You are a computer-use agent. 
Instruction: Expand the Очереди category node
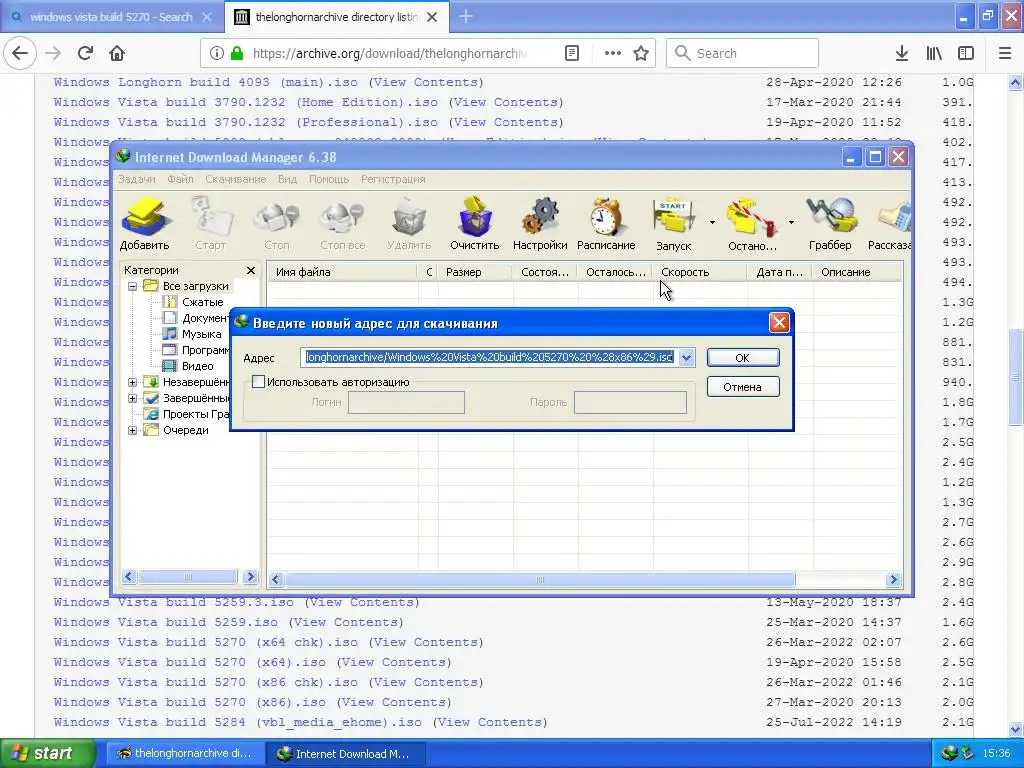pyautogui.click(x=133, y=430)
